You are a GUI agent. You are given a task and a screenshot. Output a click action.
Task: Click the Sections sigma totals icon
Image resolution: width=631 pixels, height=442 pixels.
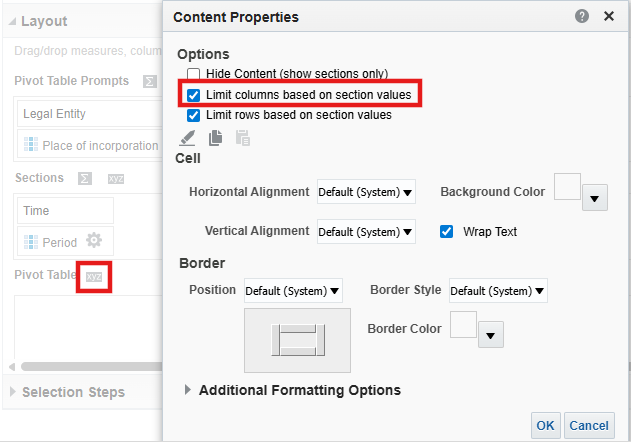85,178
